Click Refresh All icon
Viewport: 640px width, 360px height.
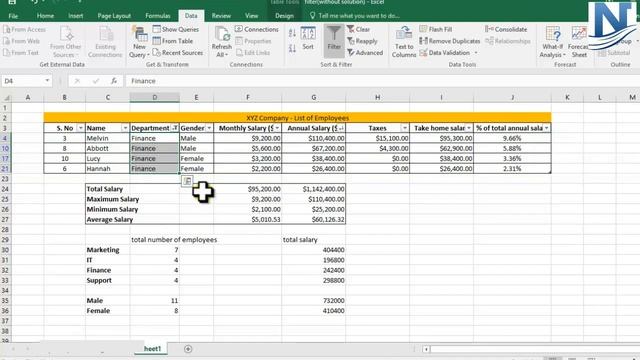(222, 42)
